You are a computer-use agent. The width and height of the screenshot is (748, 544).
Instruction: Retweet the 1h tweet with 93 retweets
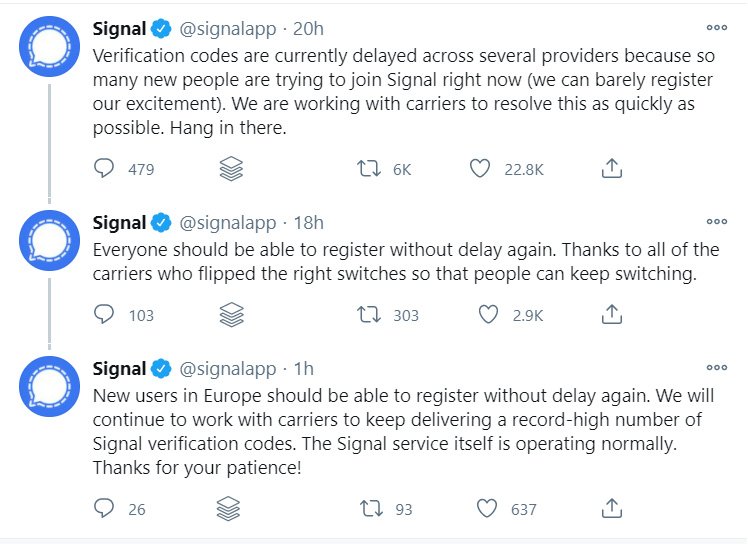coord(370,509)
